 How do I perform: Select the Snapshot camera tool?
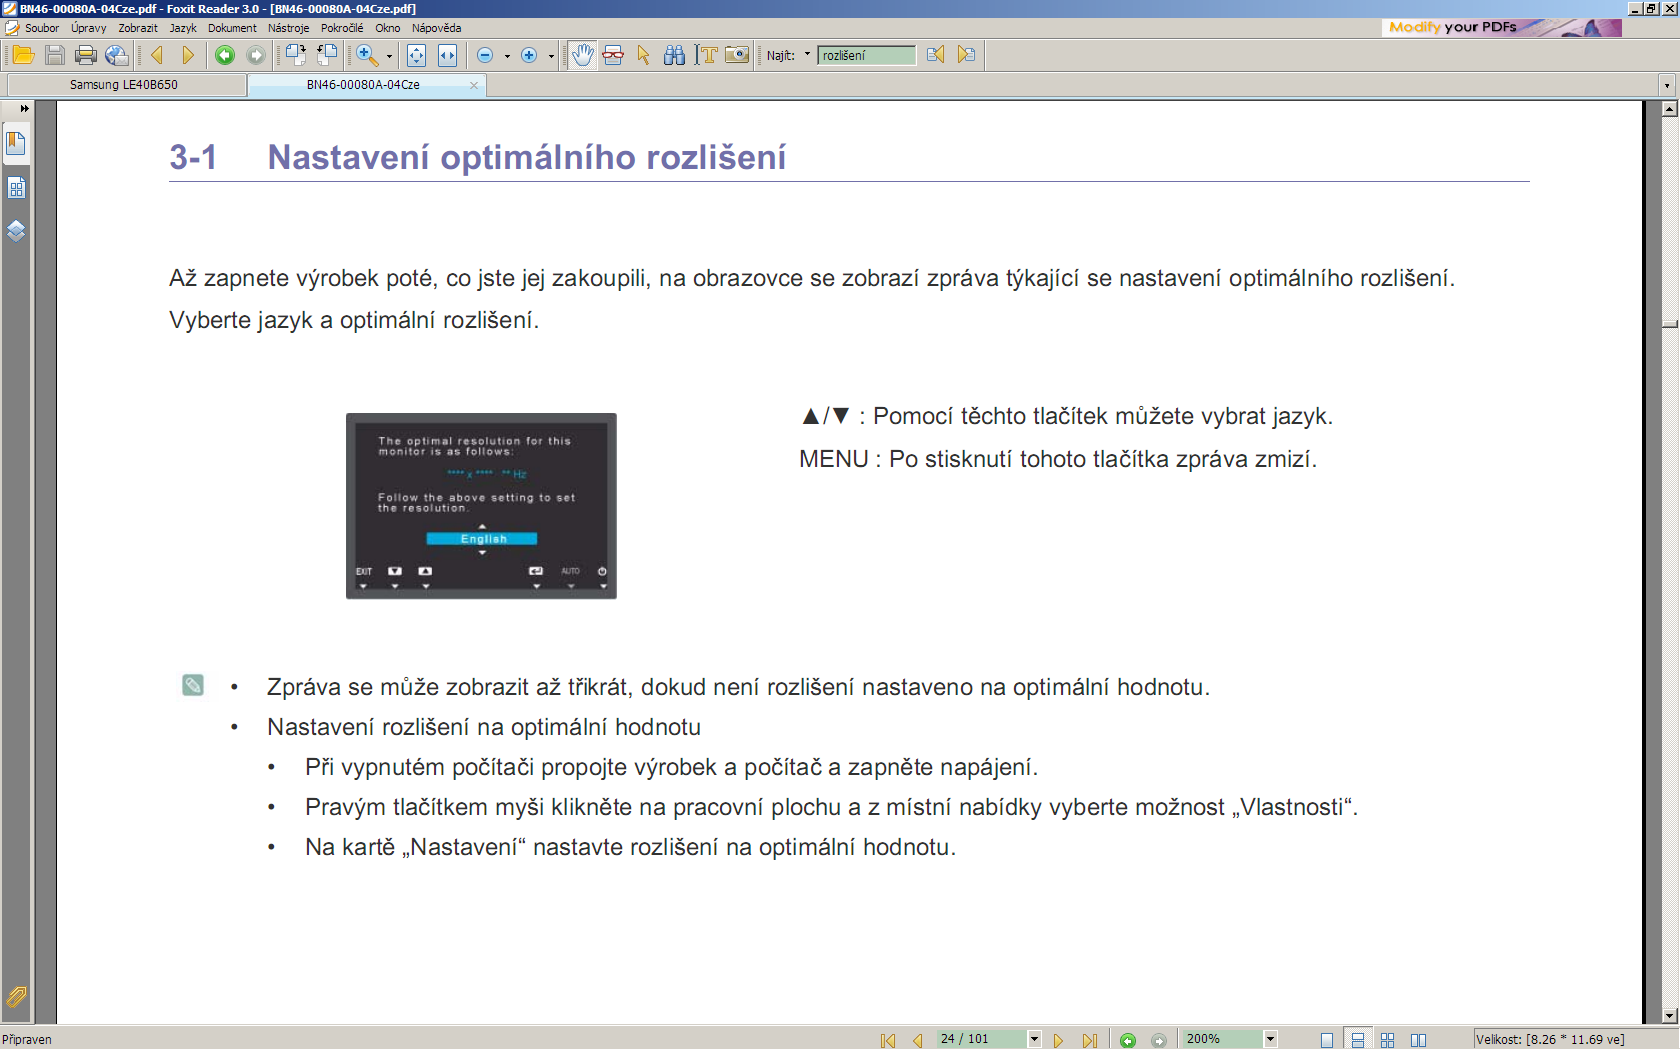pyautogui.click(x=737, y=55)
